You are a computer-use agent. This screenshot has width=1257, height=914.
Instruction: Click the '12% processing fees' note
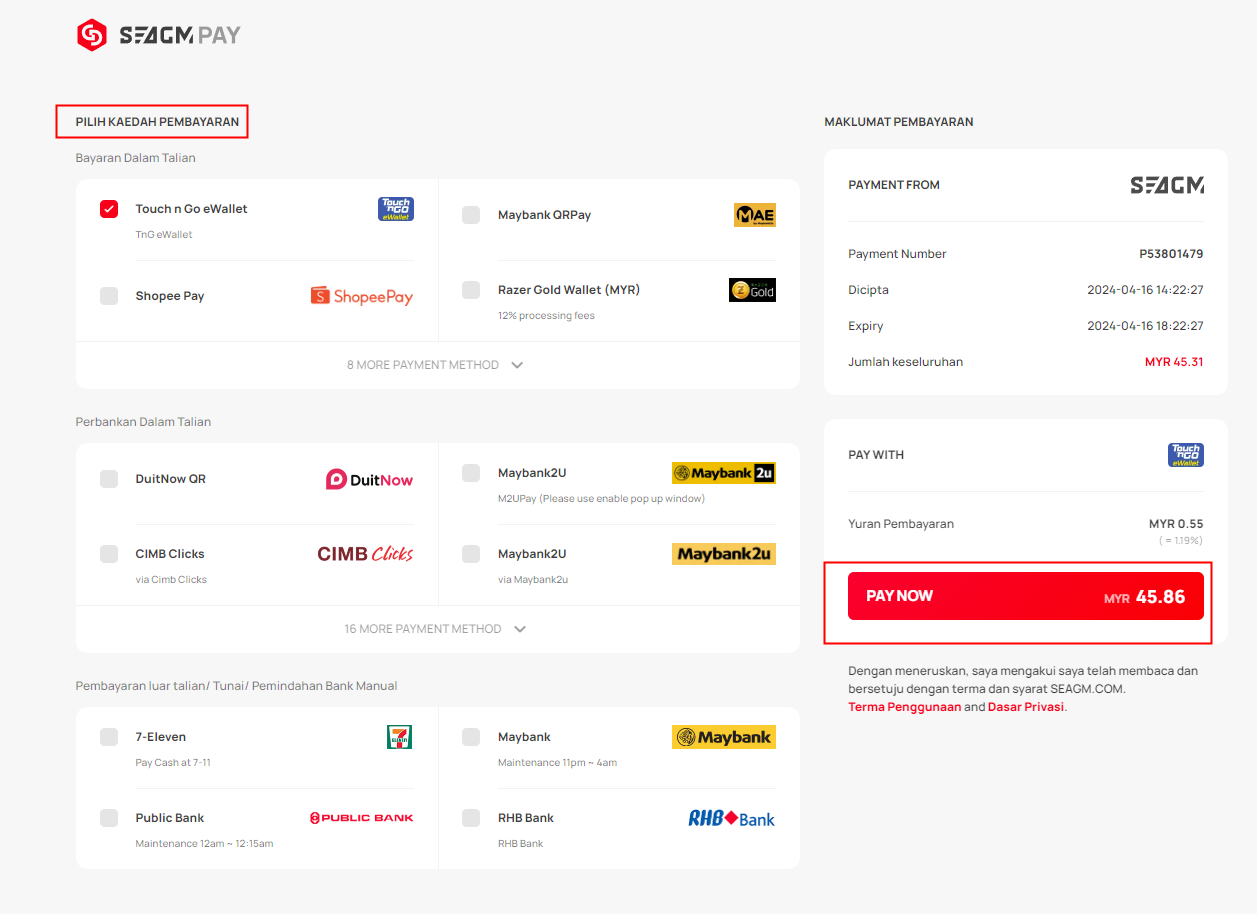pos(546,316)
